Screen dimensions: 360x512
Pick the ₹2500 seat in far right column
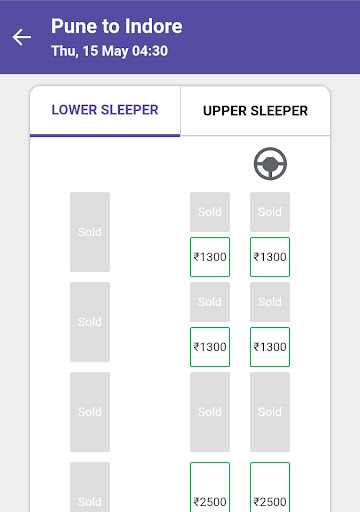270,487
